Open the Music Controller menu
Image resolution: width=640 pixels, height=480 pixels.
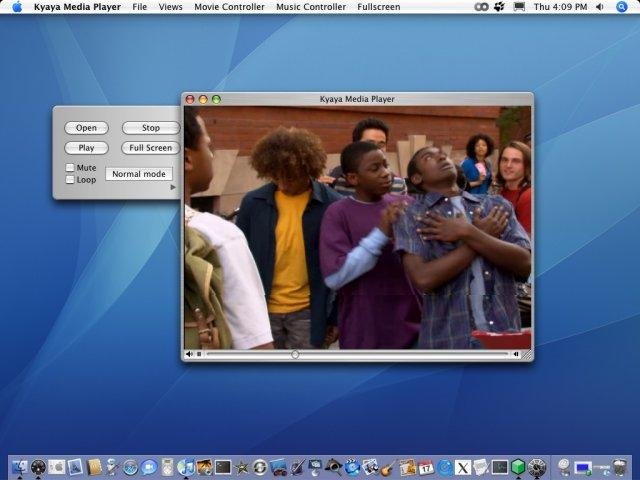[x=311, y=7]
